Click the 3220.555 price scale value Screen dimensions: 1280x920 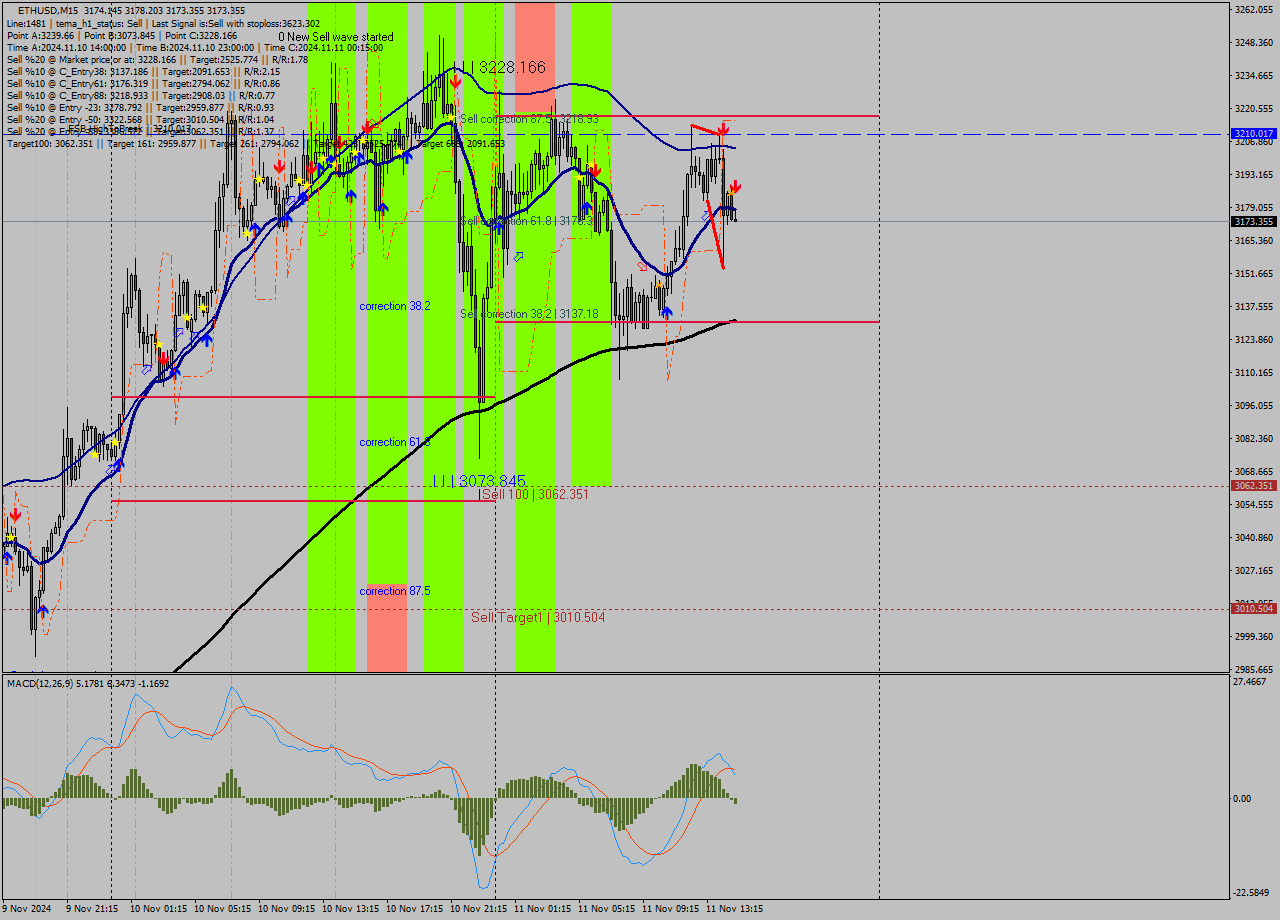[x=1254, y=109]
